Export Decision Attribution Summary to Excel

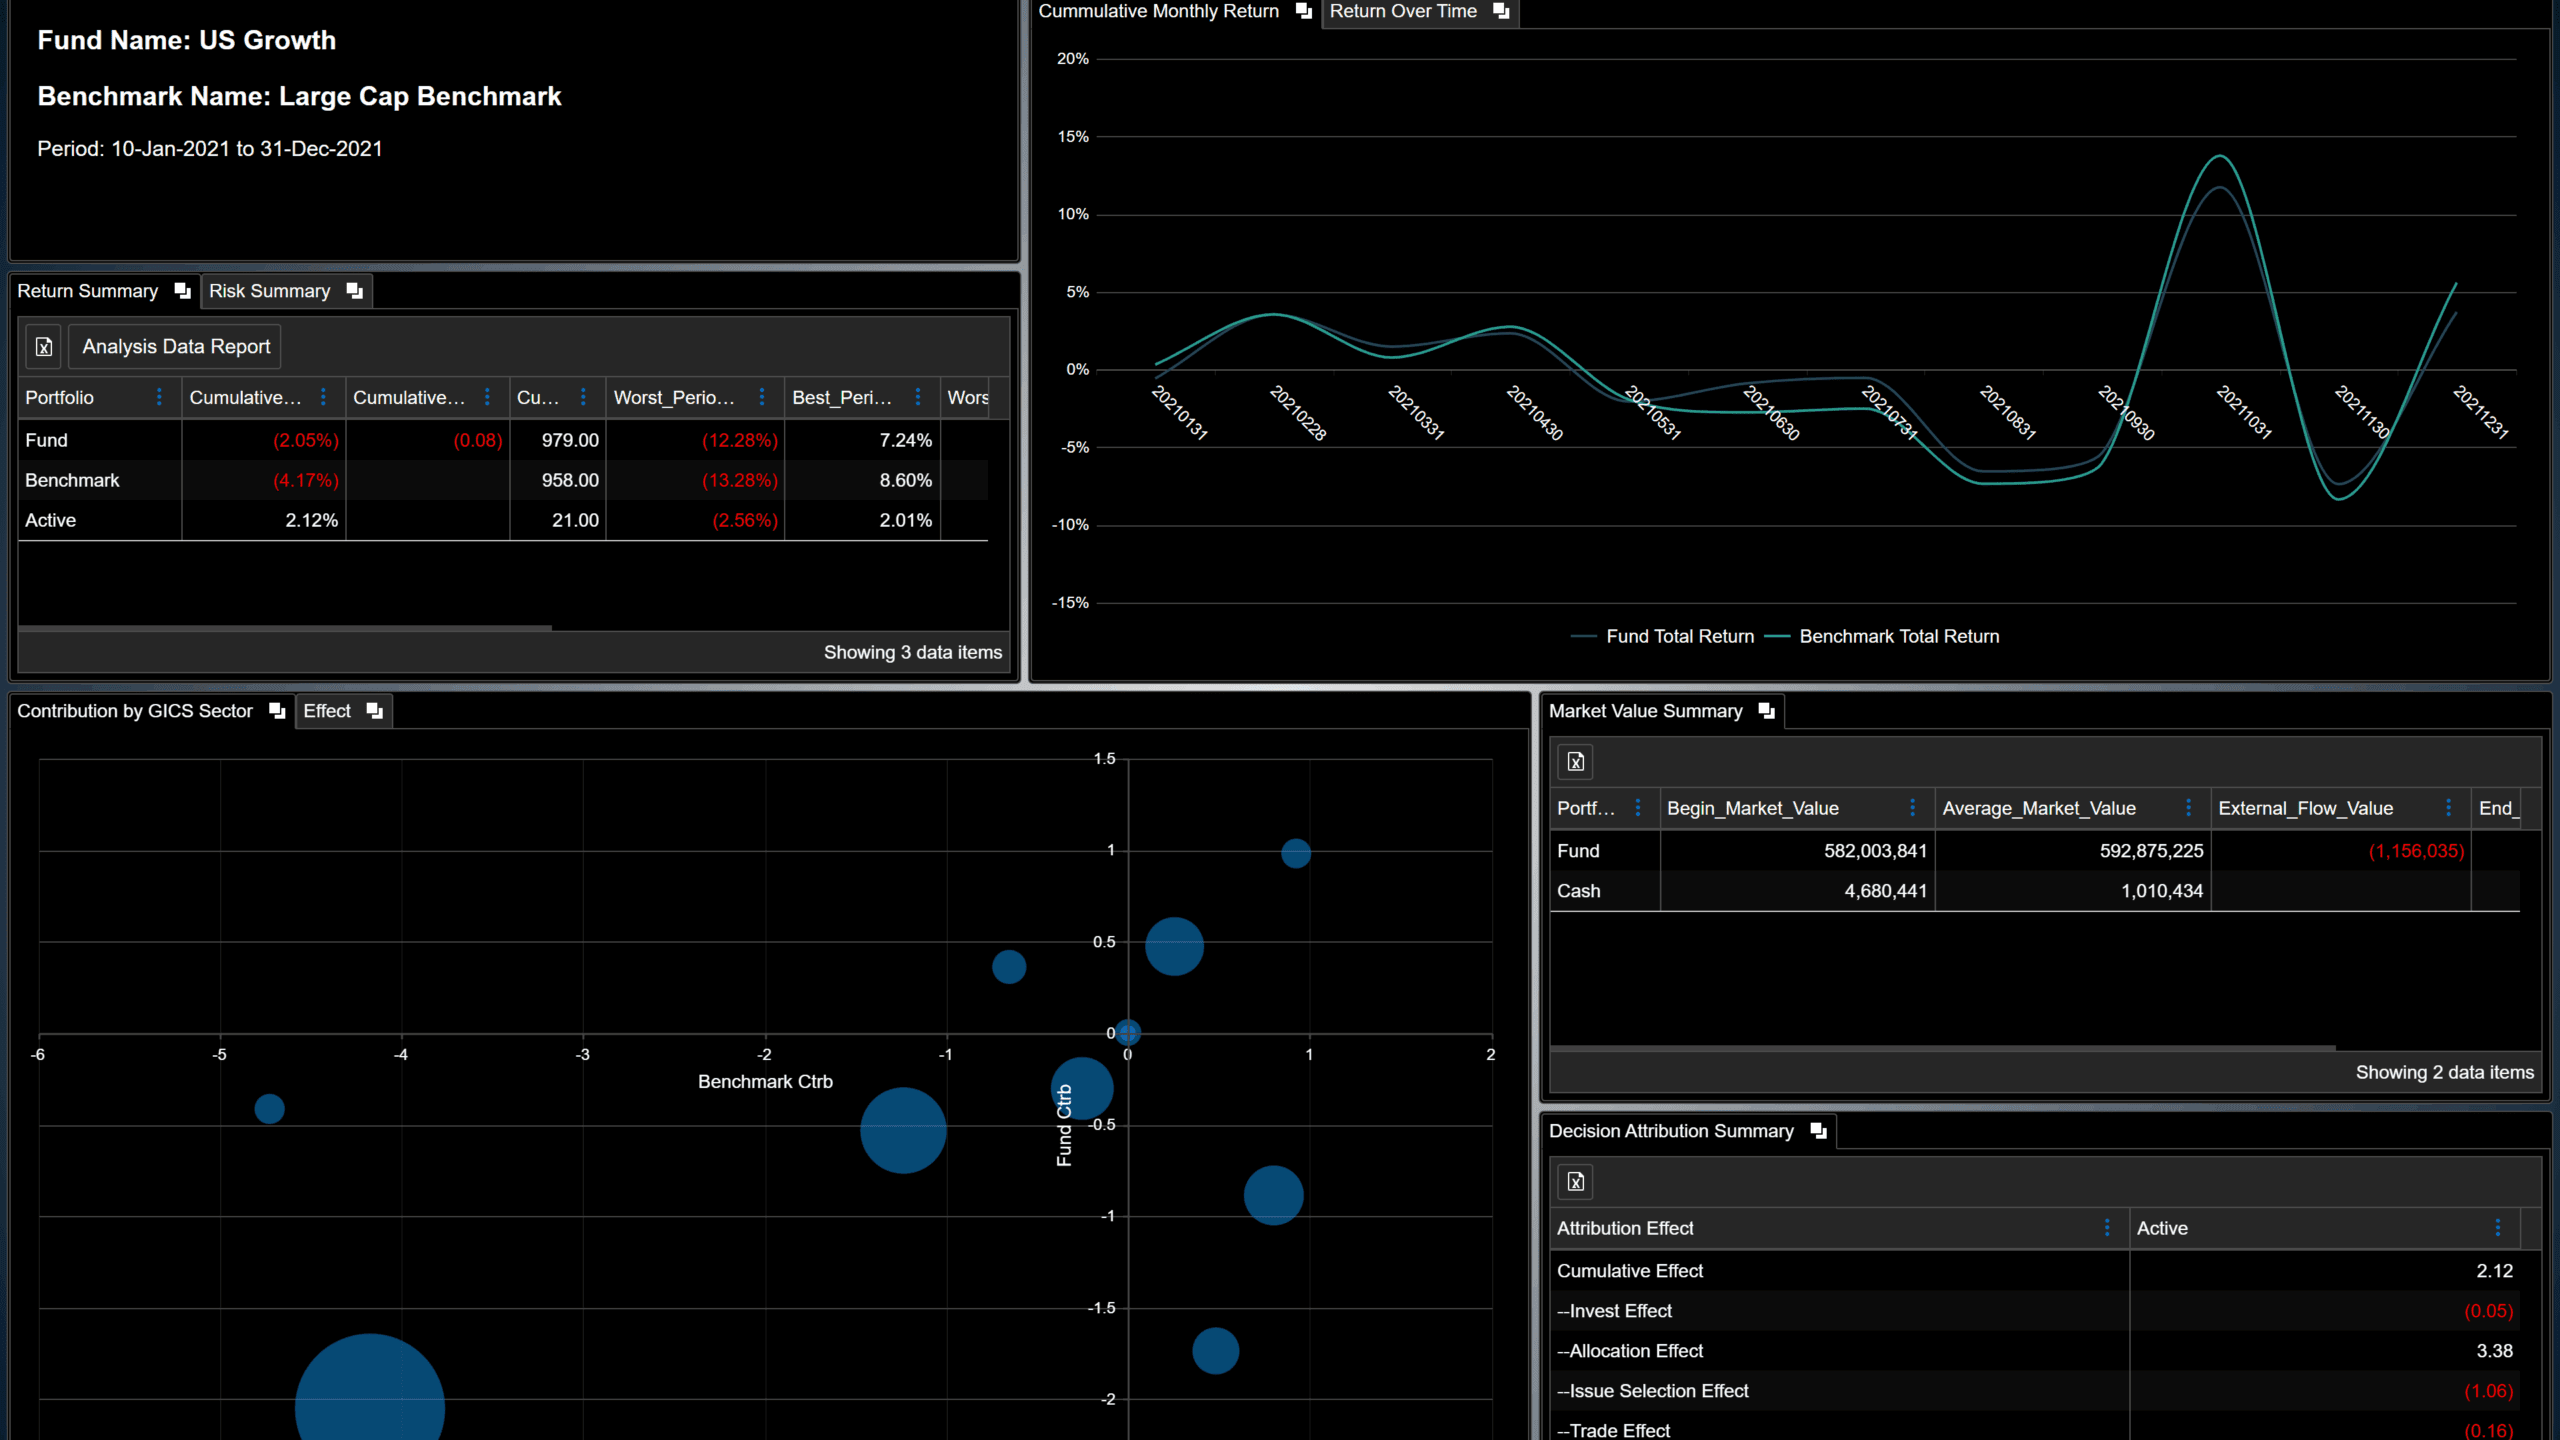pos(1576,1182)
